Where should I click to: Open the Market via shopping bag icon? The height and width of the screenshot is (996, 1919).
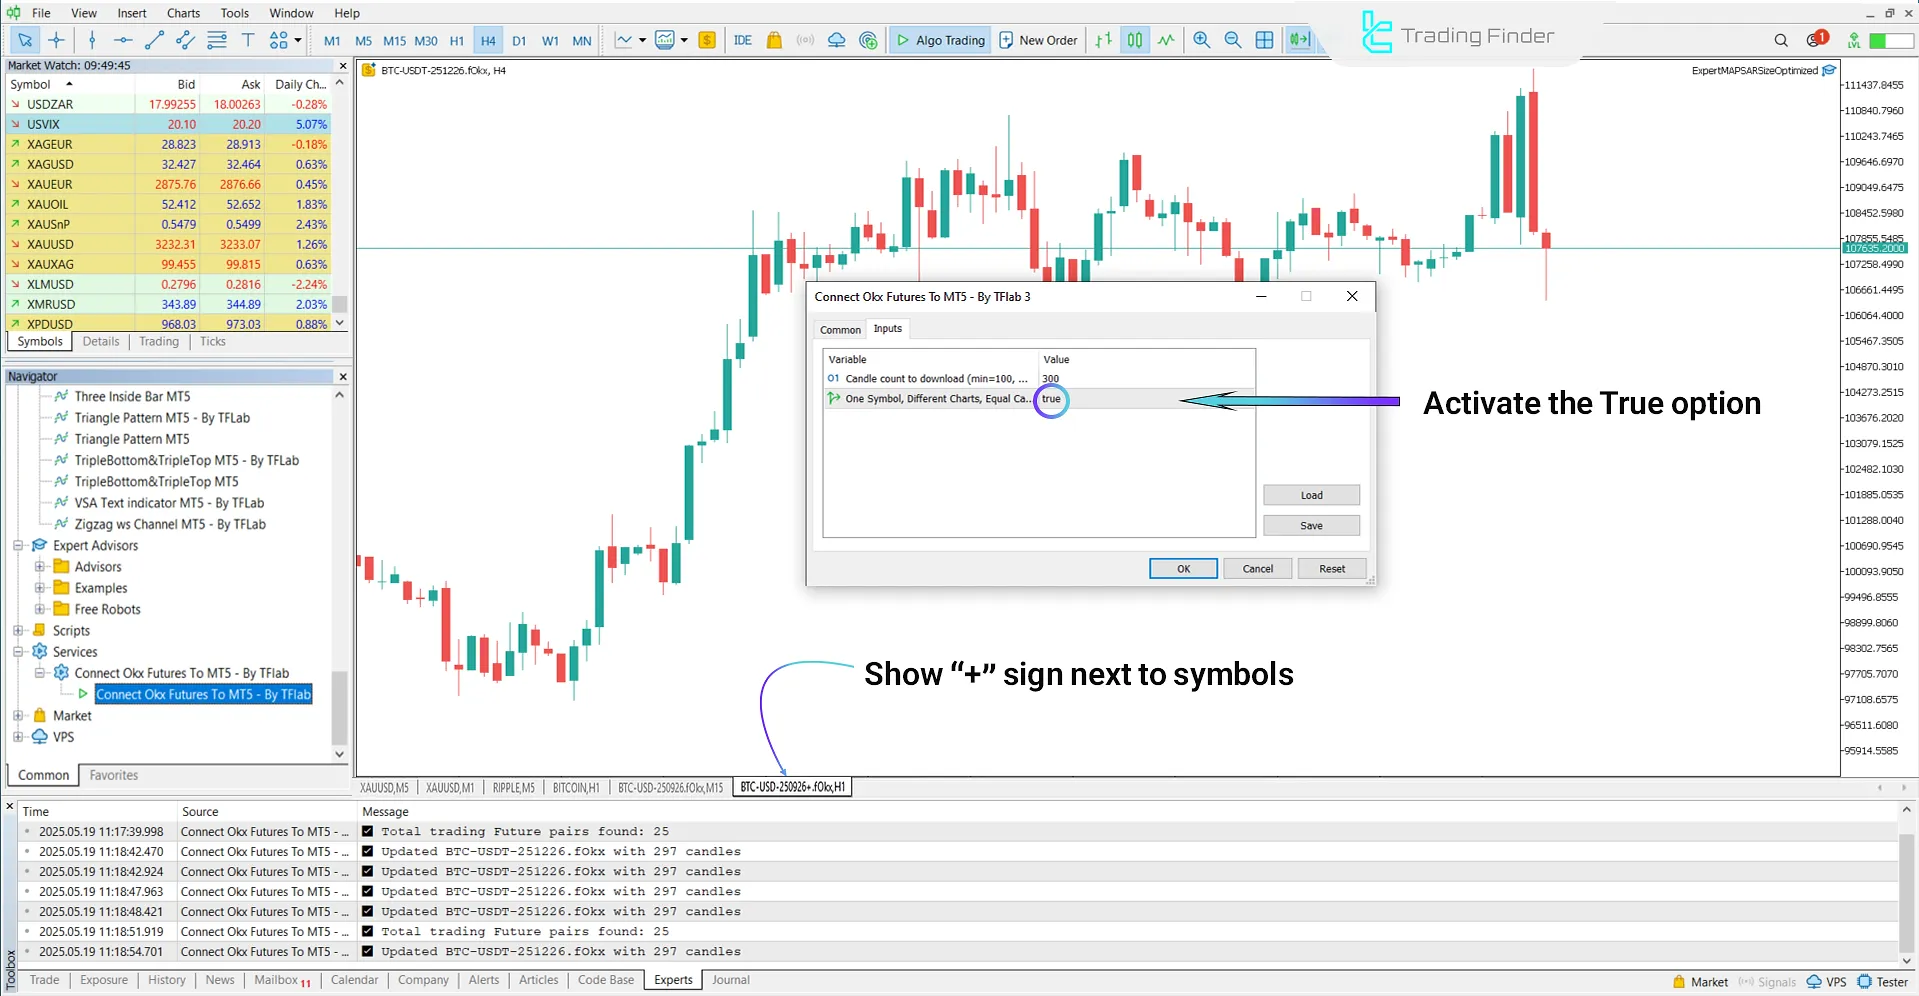tap(773, 40)
